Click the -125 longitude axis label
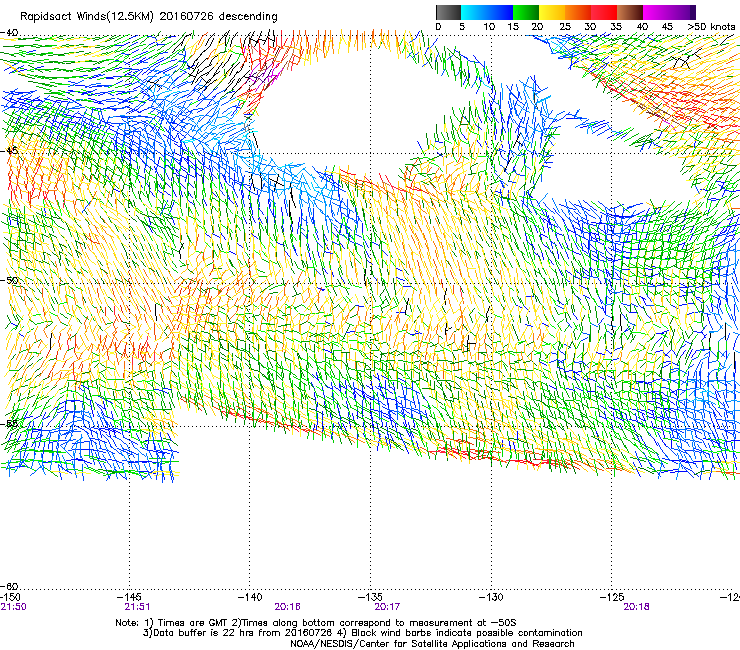 click(x=612, y=597)
